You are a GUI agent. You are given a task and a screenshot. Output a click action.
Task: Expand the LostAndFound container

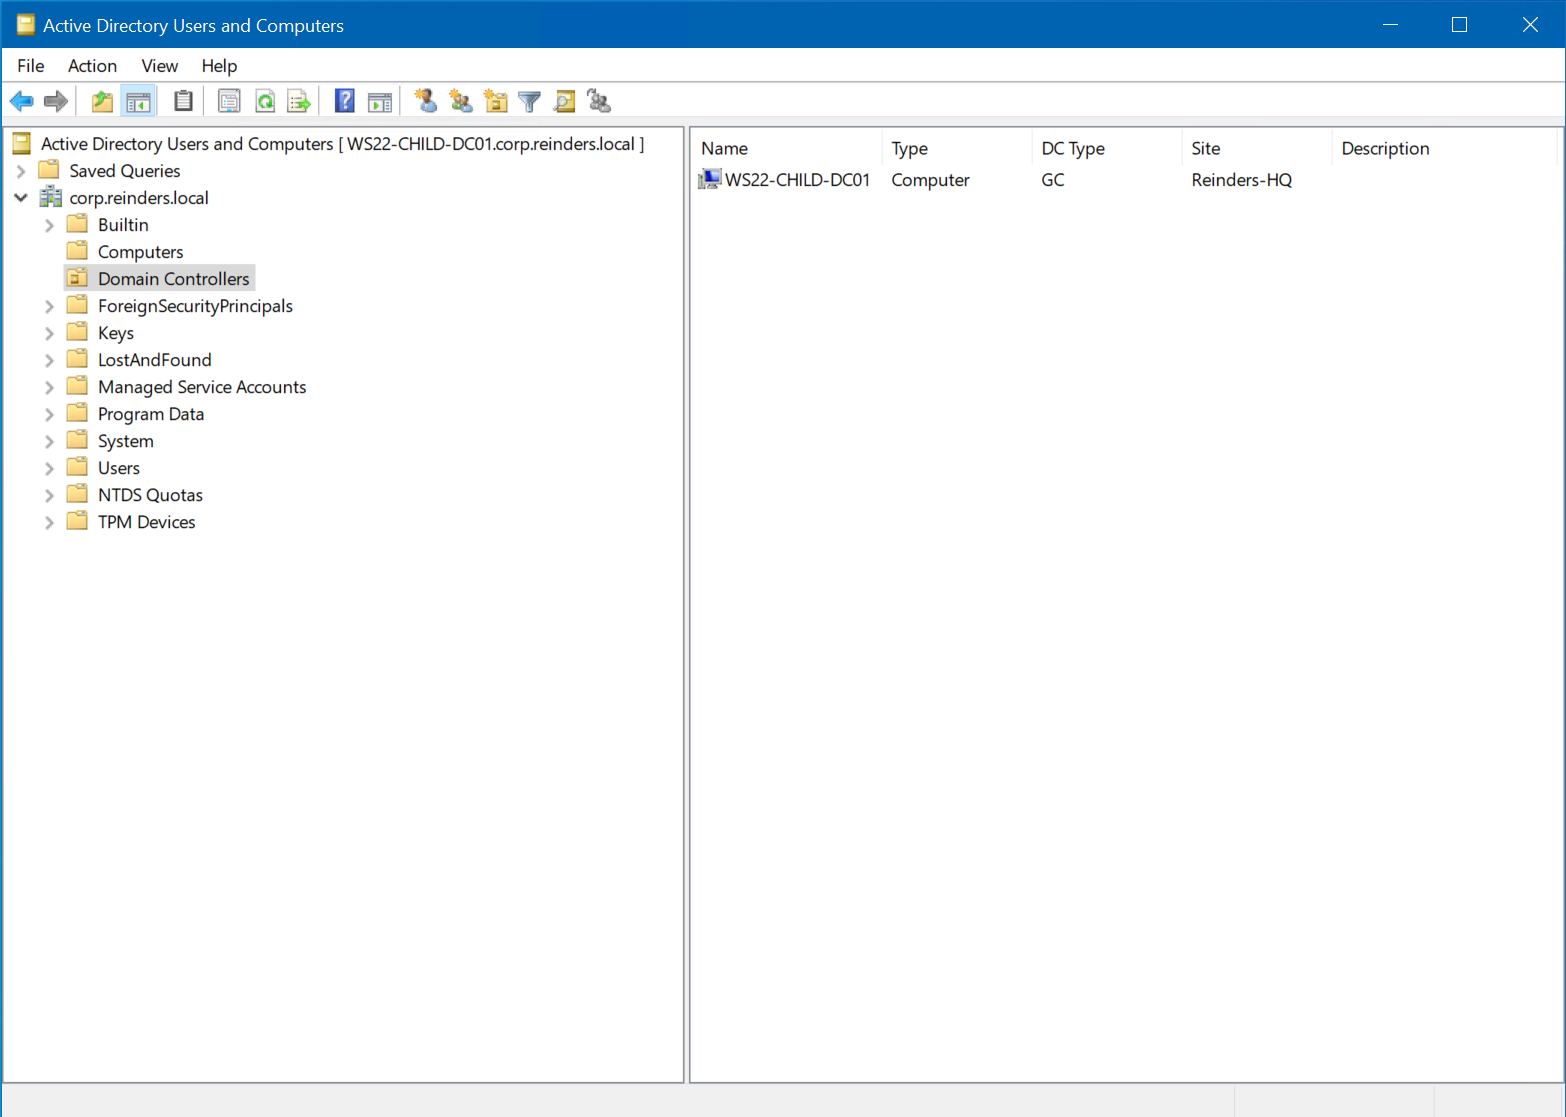tap(49, 360)
